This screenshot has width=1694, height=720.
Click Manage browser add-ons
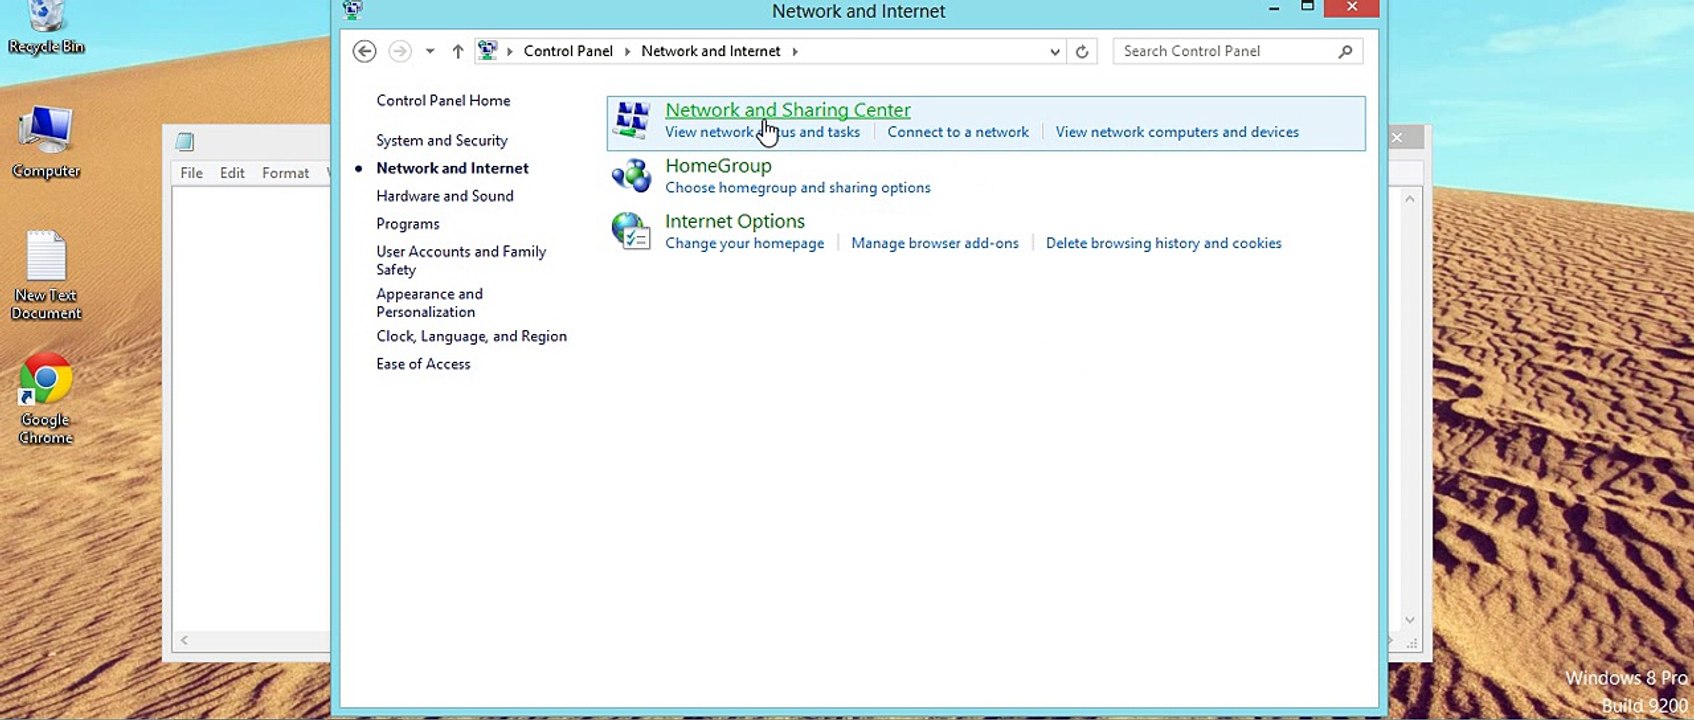[935, 243]
